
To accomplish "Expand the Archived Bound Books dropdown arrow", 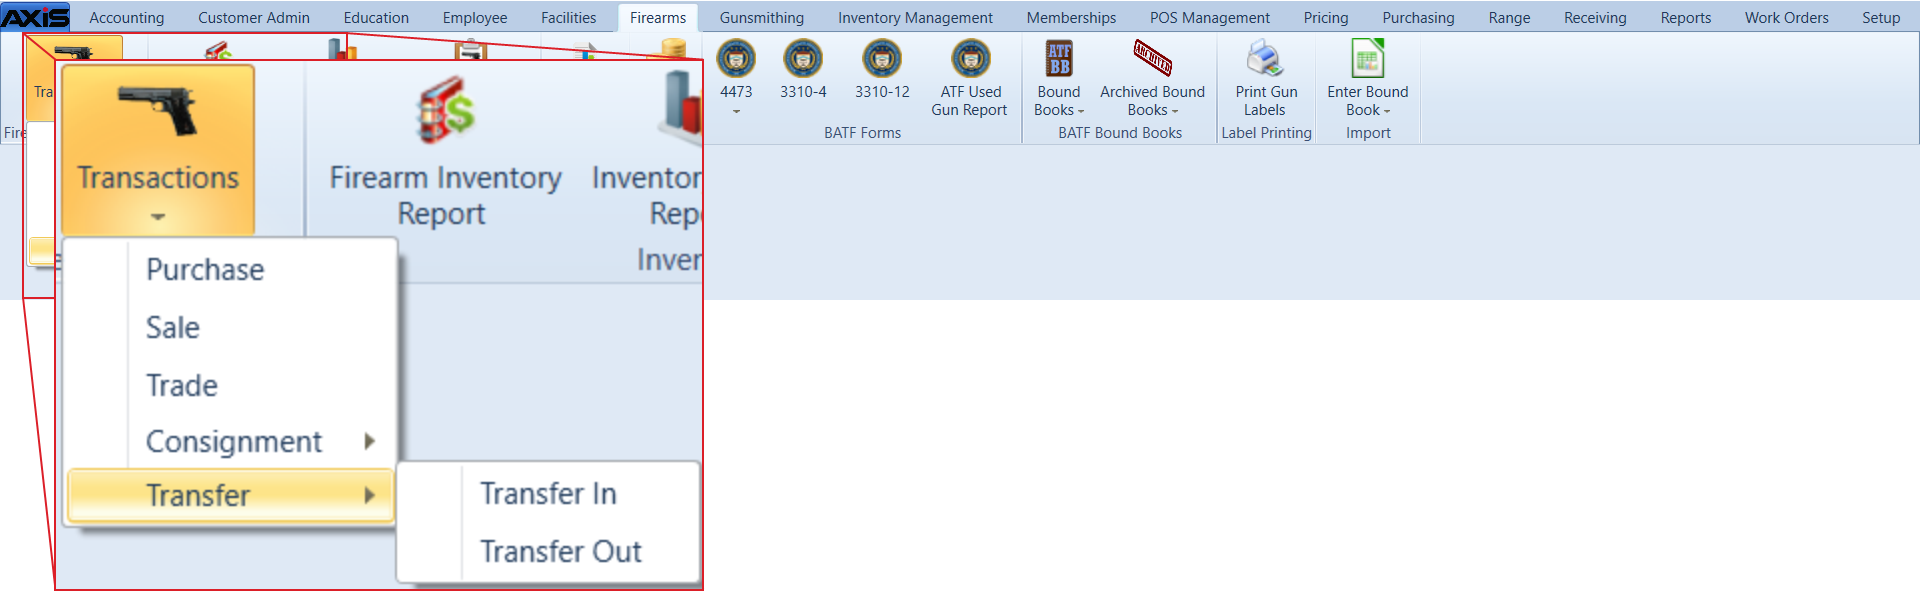I will (x=1175, y=111).
